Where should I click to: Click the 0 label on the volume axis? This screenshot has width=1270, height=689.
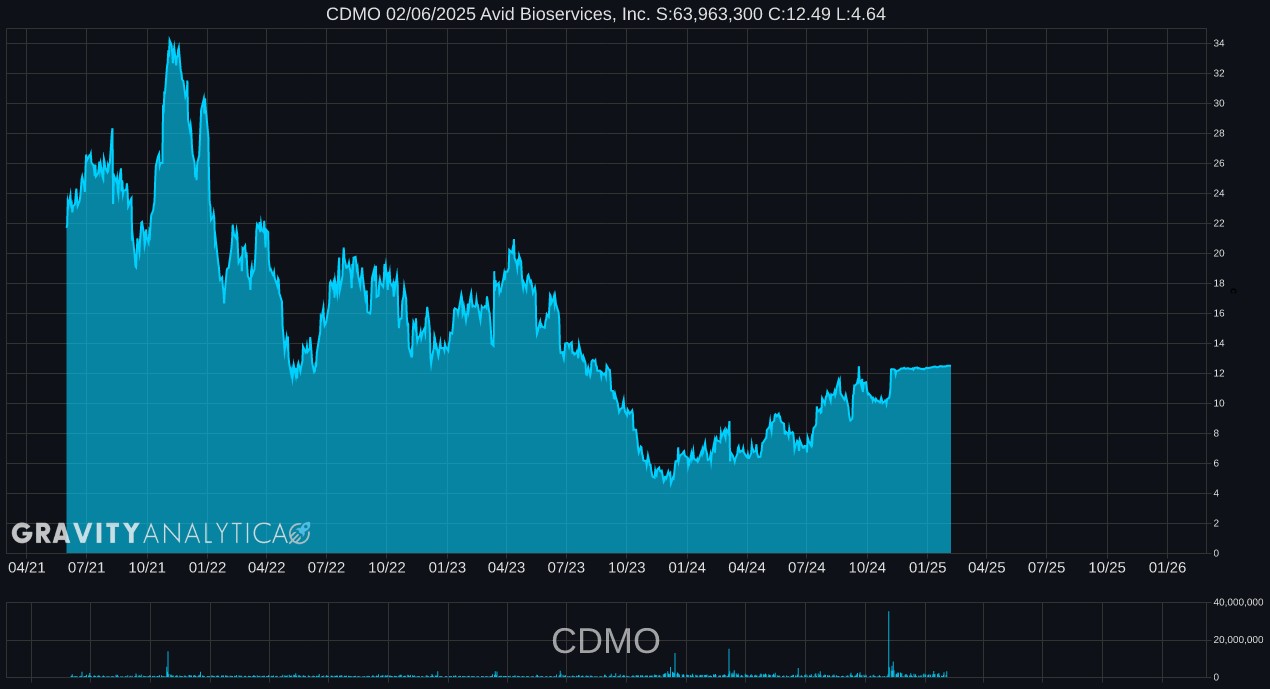point(1216,678)
